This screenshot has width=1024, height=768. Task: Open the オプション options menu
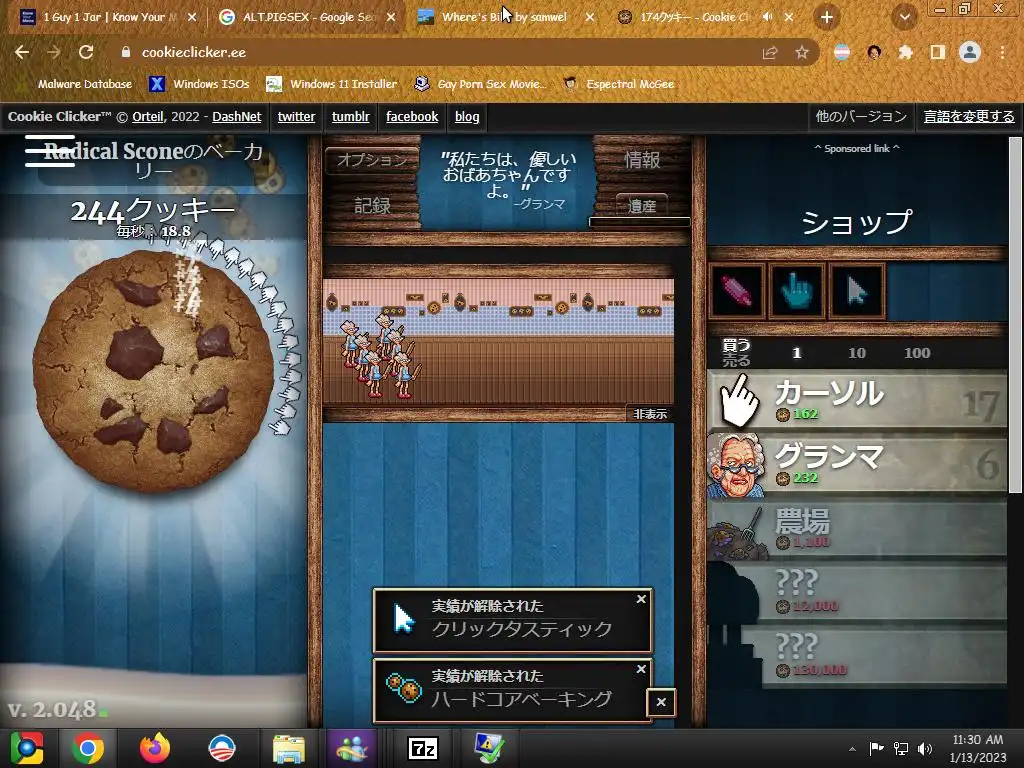[x=372, y=160]
